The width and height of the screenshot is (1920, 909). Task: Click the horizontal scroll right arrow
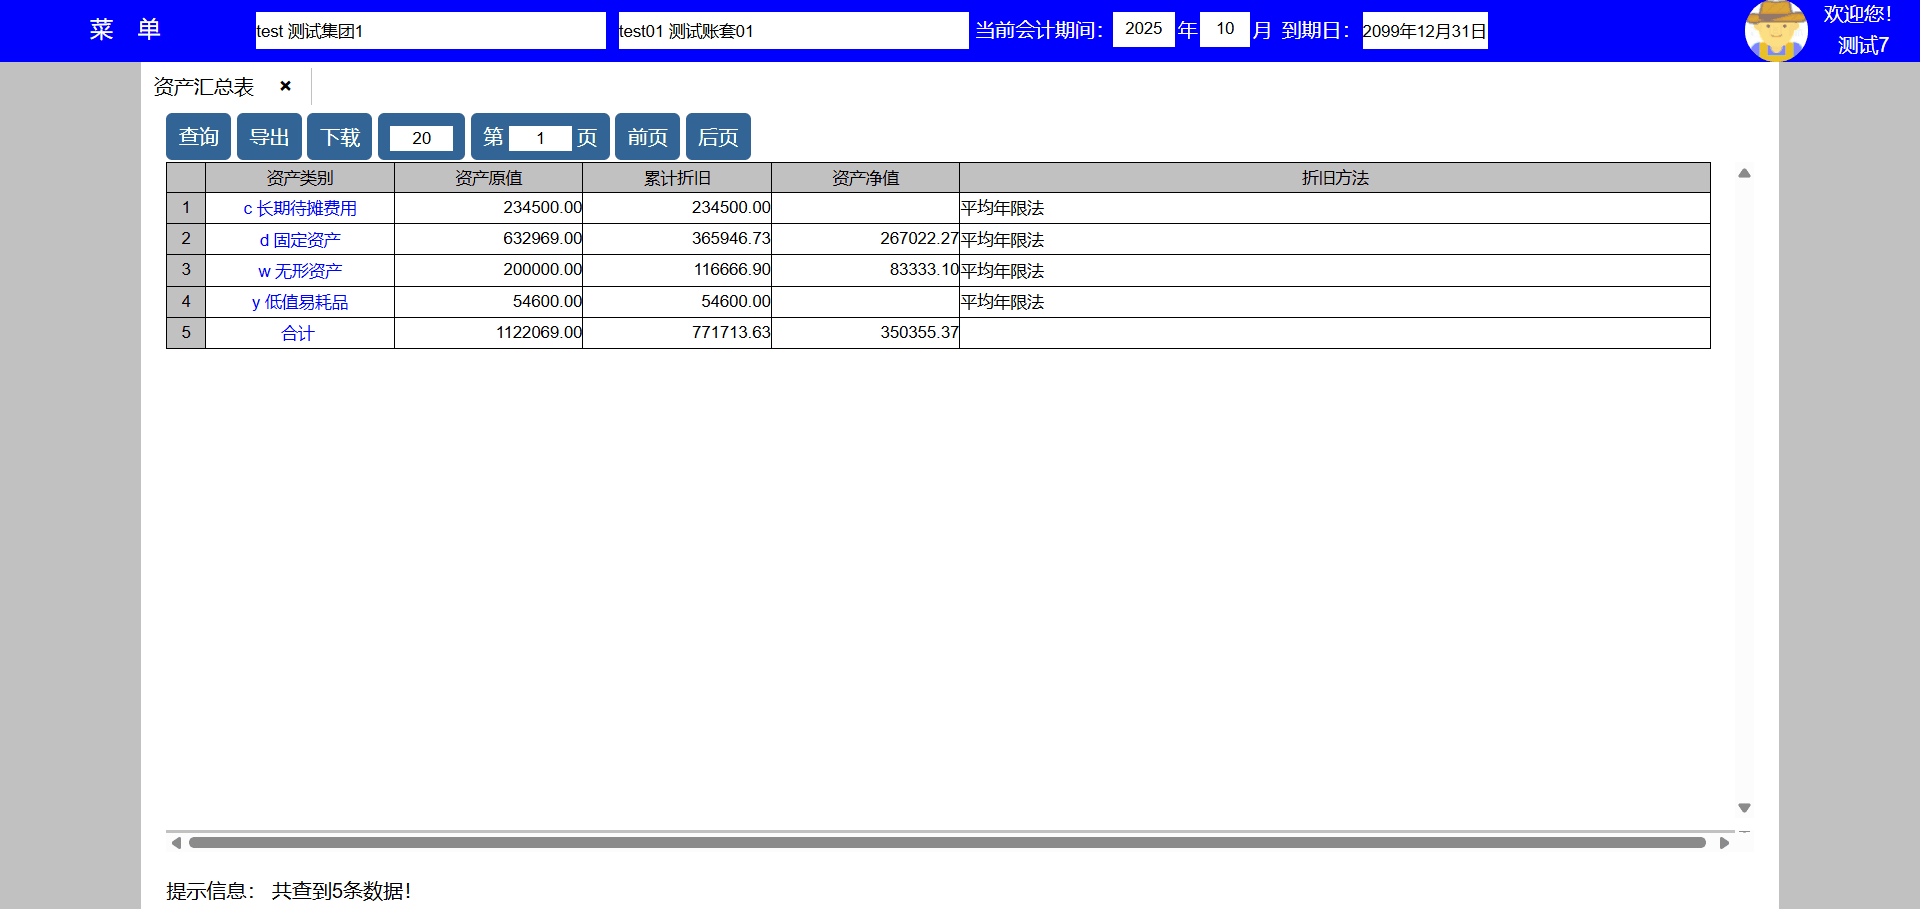[x=1724, y=843]
